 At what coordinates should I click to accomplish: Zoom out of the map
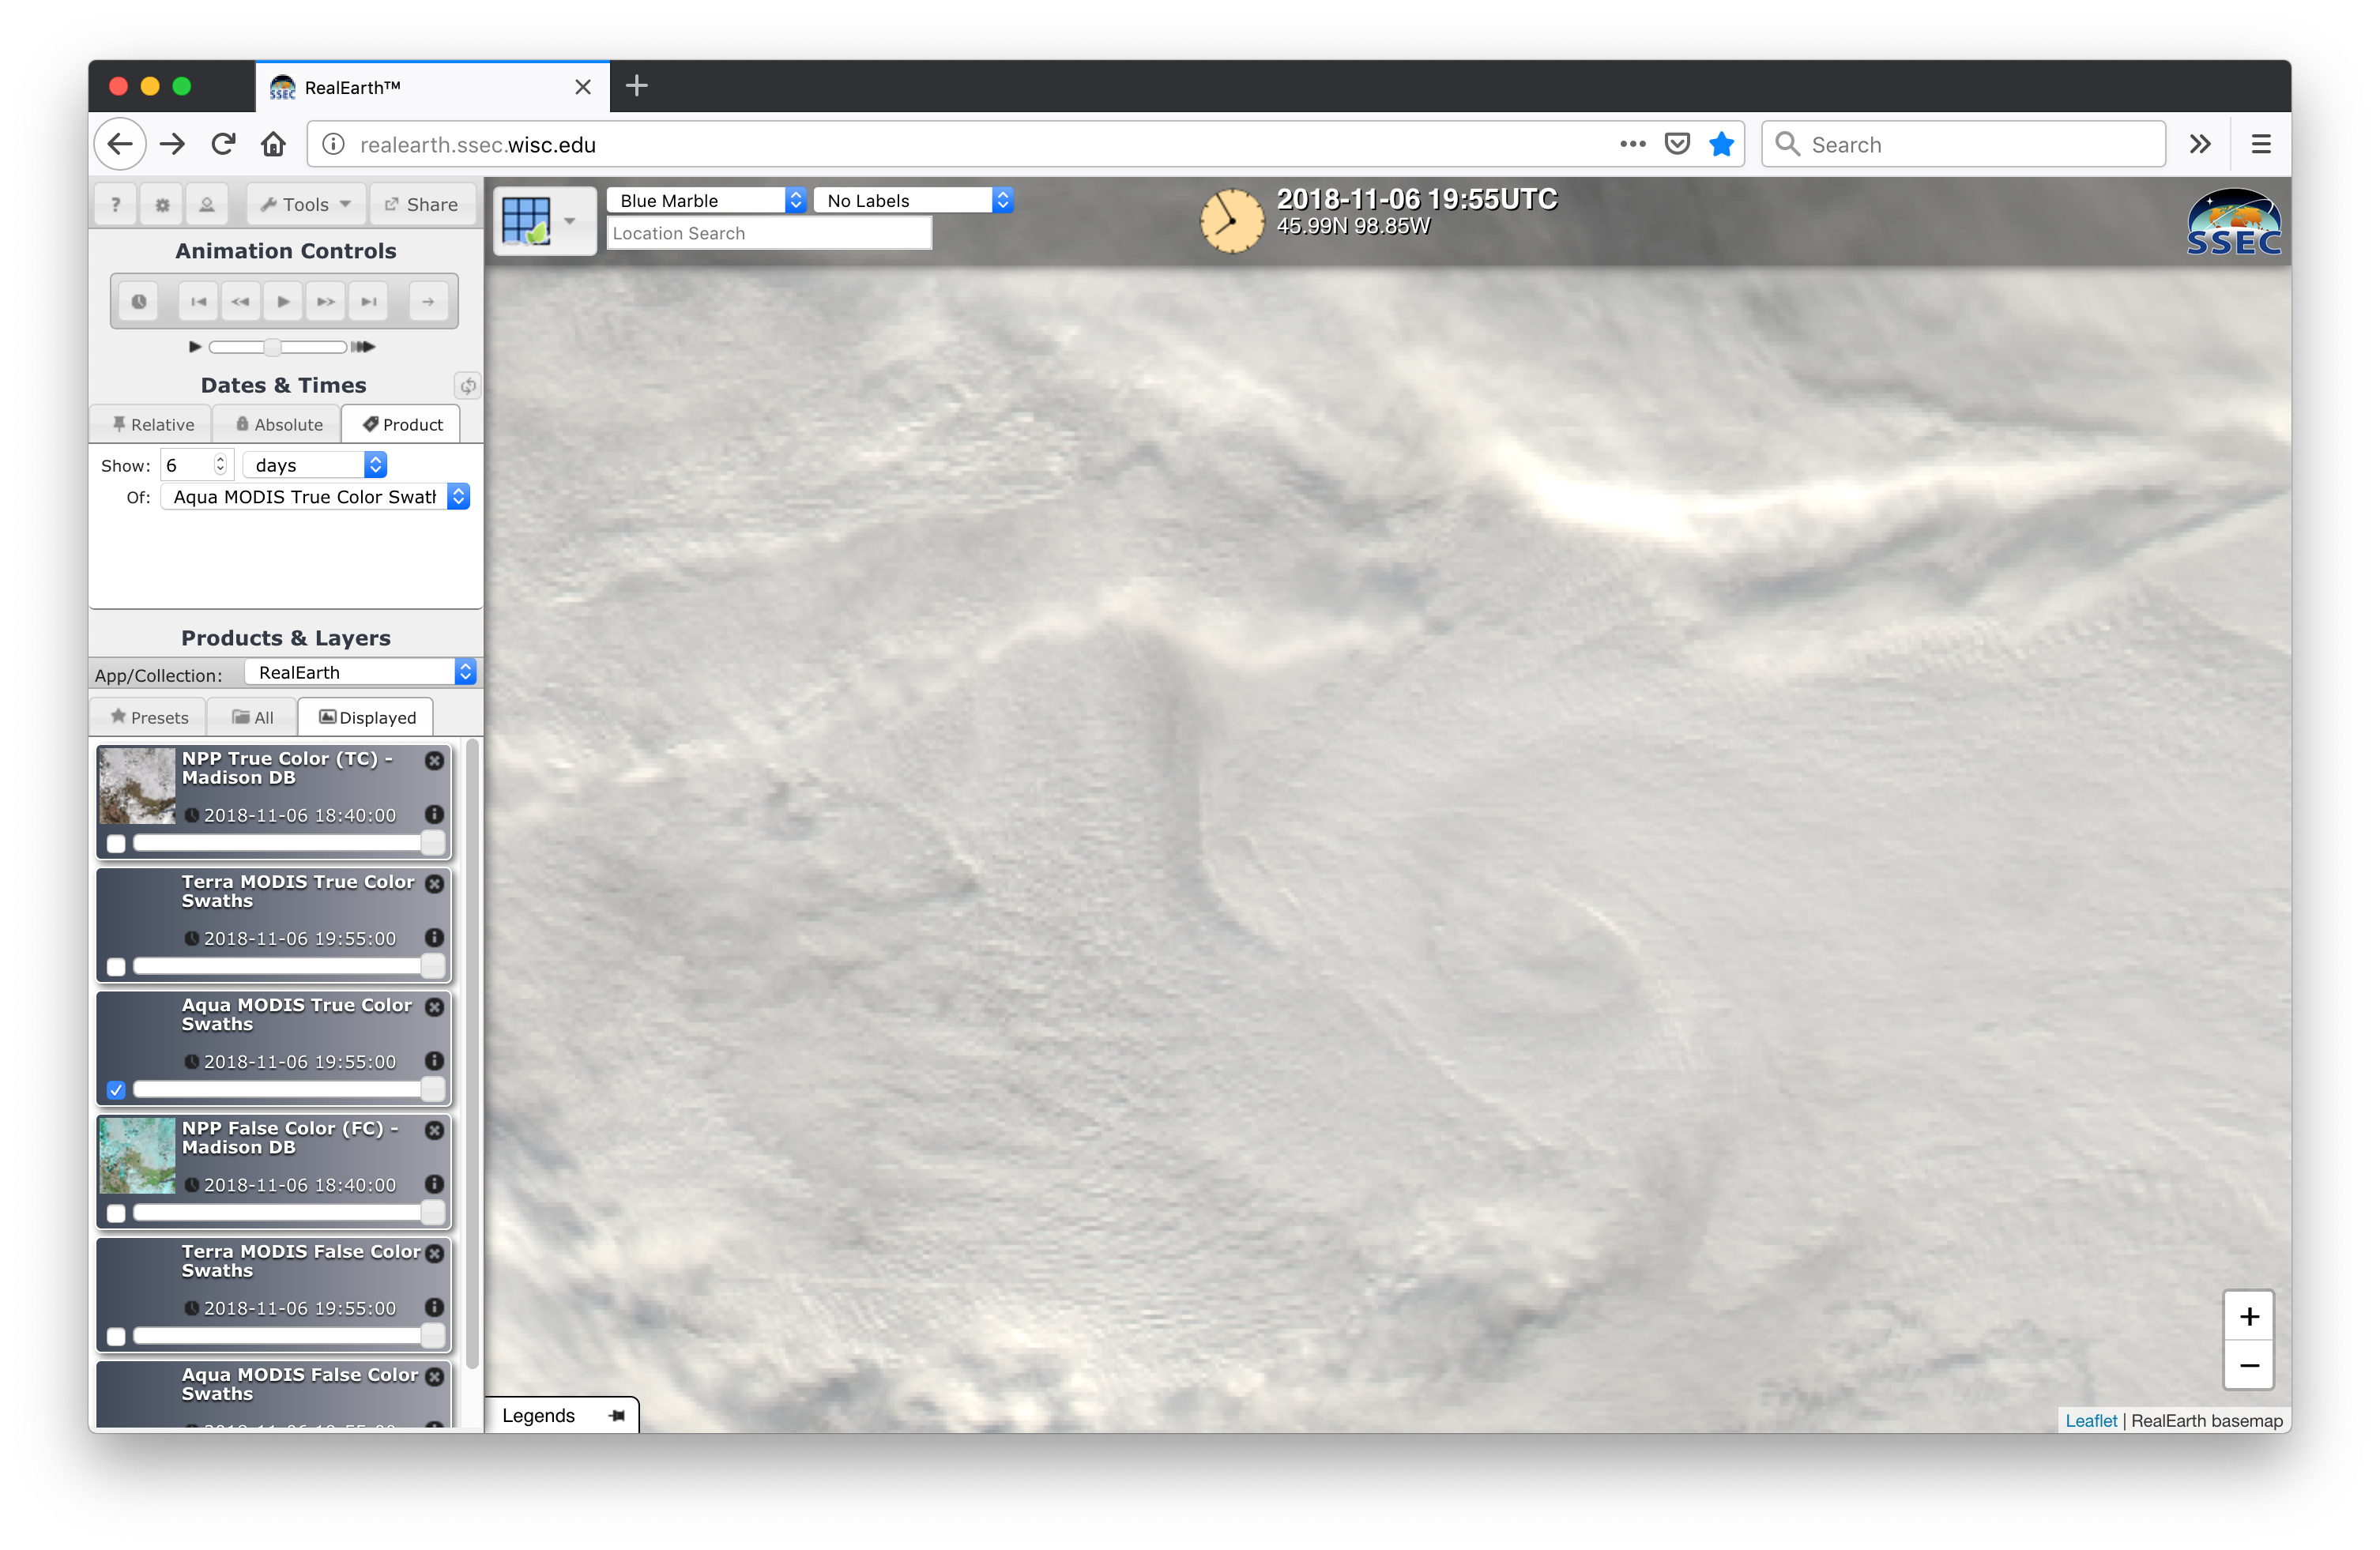(2249, 1365)
